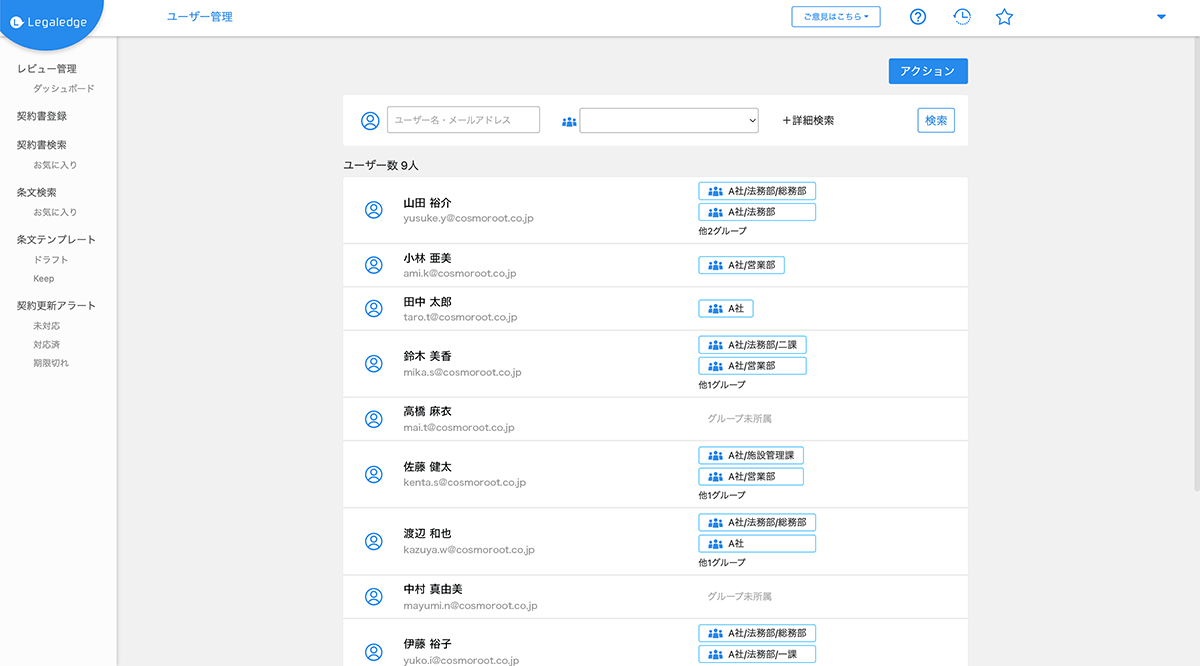
Task: Expand the ＋詳細検索 advanced search
Action: [x=808, y=121]
